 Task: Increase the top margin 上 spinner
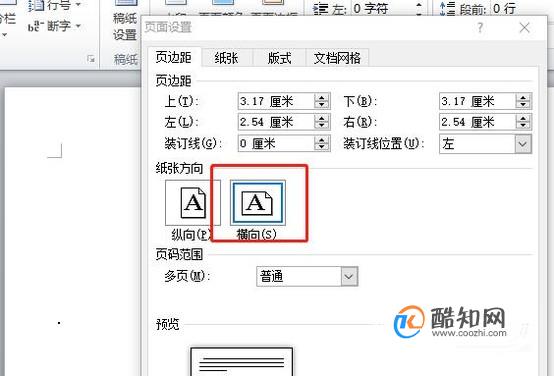pos(322,98)
